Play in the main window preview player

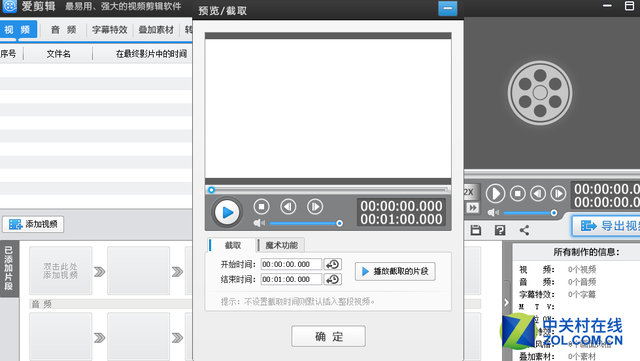(x=495, y=193)
